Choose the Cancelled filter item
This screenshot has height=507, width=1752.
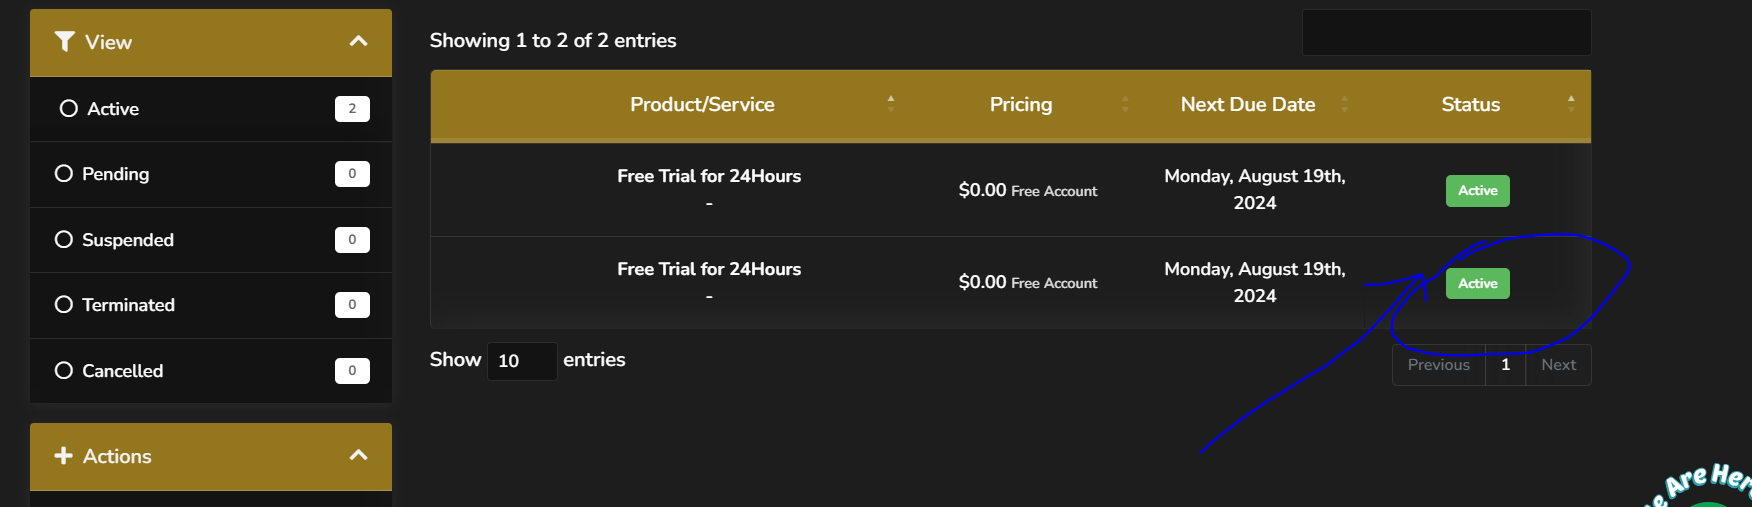point(211,371)
